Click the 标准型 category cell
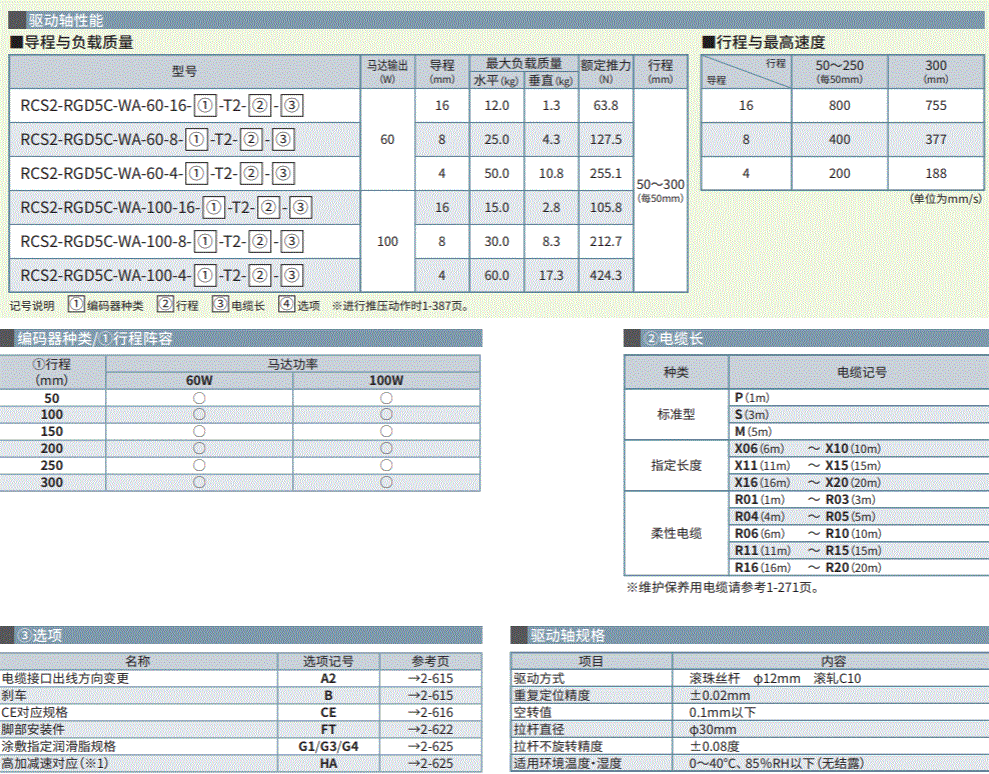This screenshot has height=774, width=989. 676,414
